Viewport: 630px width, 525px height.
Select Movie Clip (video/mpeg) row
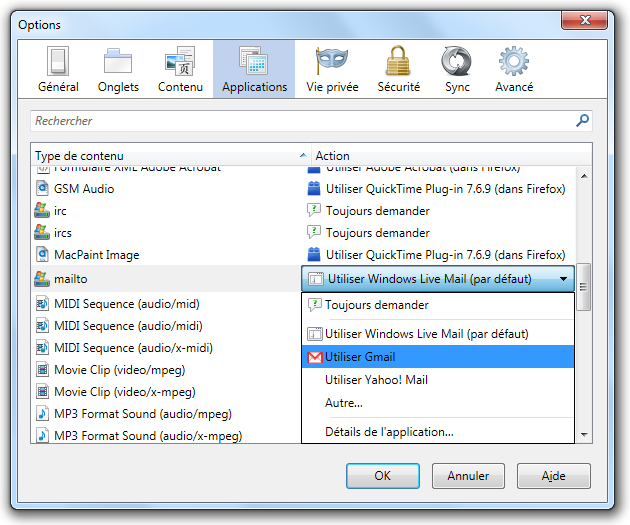click(166, 370)
